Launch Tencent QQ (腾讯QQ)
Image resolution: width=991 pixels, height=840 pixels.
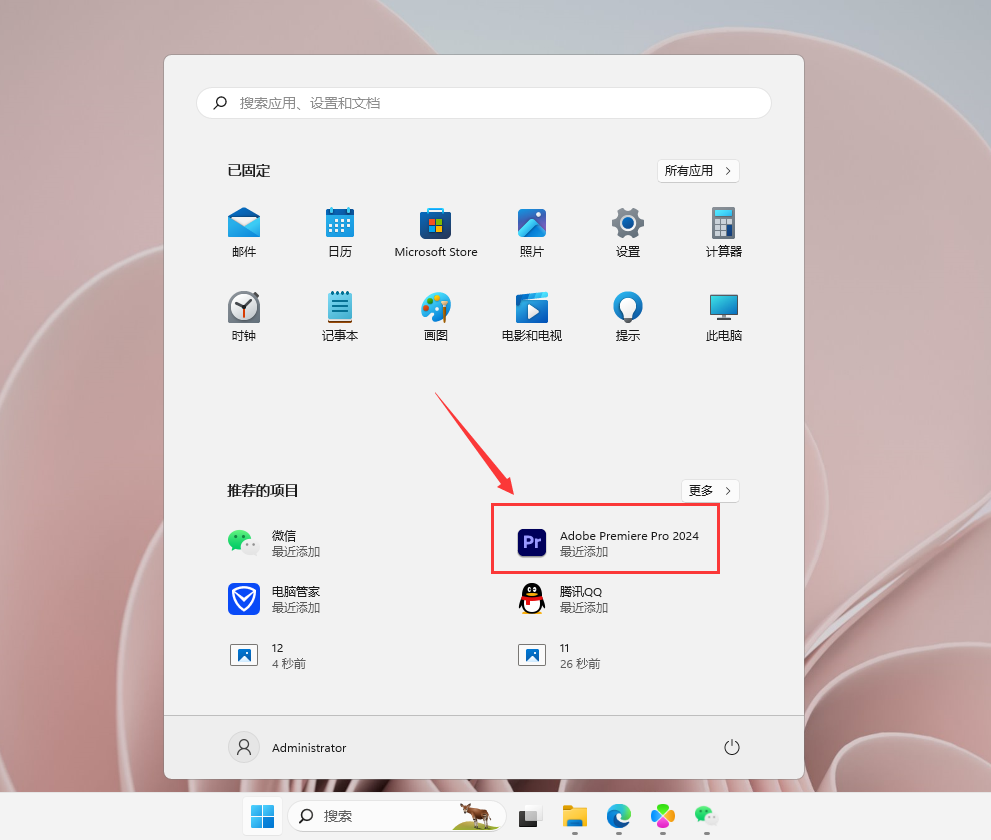tap(563, 599)
